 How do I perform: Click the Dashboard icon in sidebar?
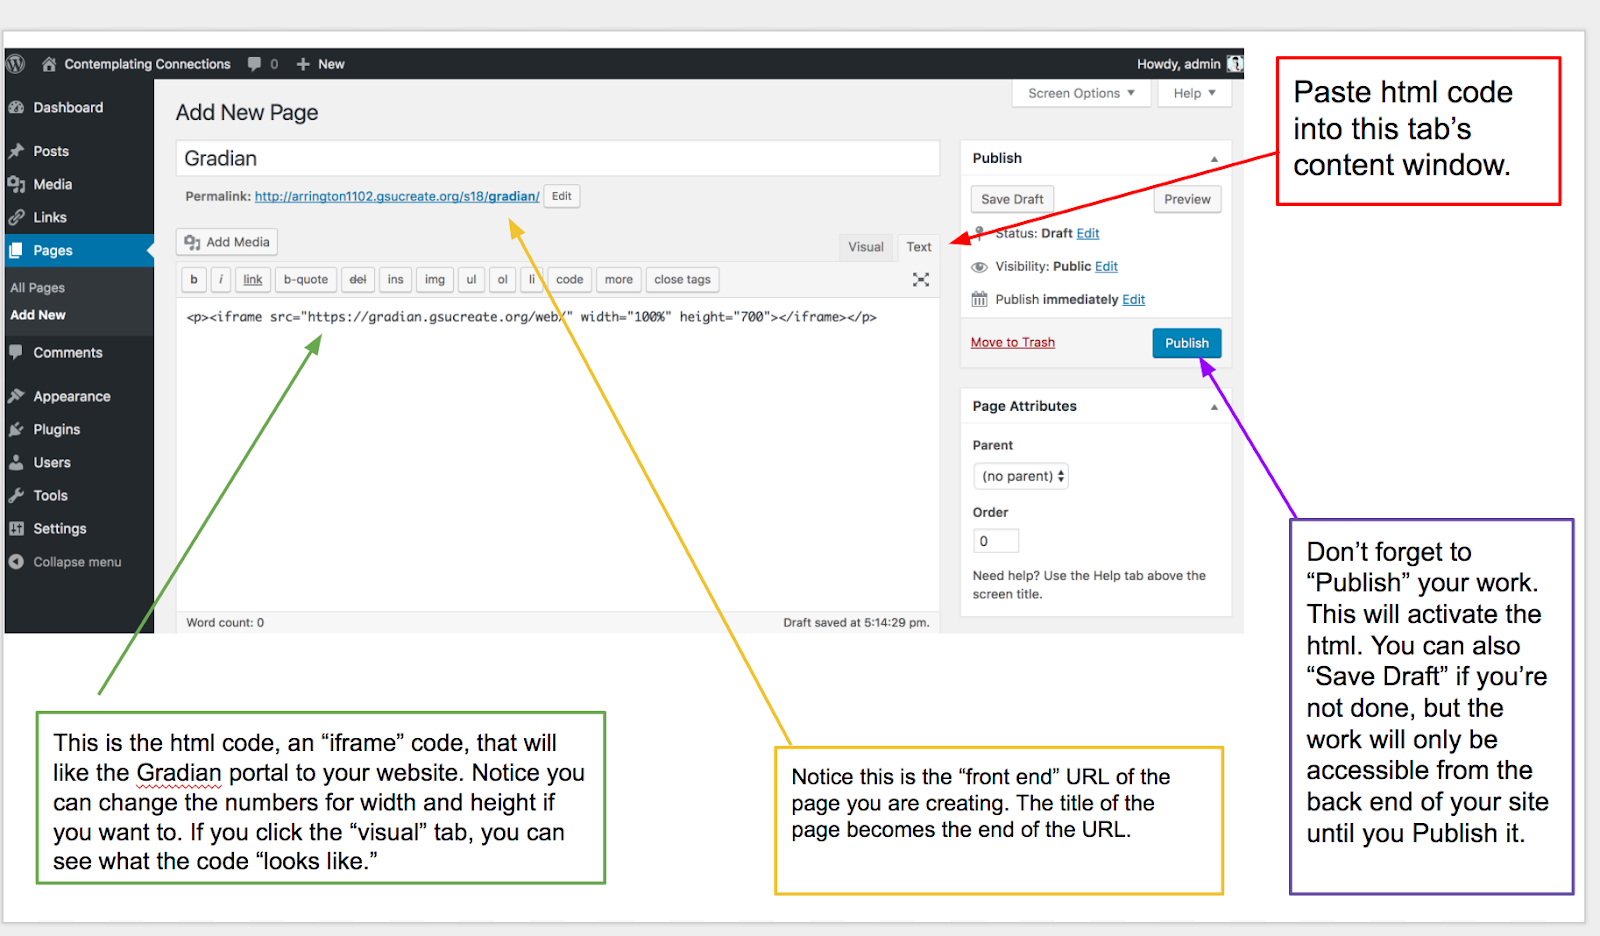[x=16, y=108]
